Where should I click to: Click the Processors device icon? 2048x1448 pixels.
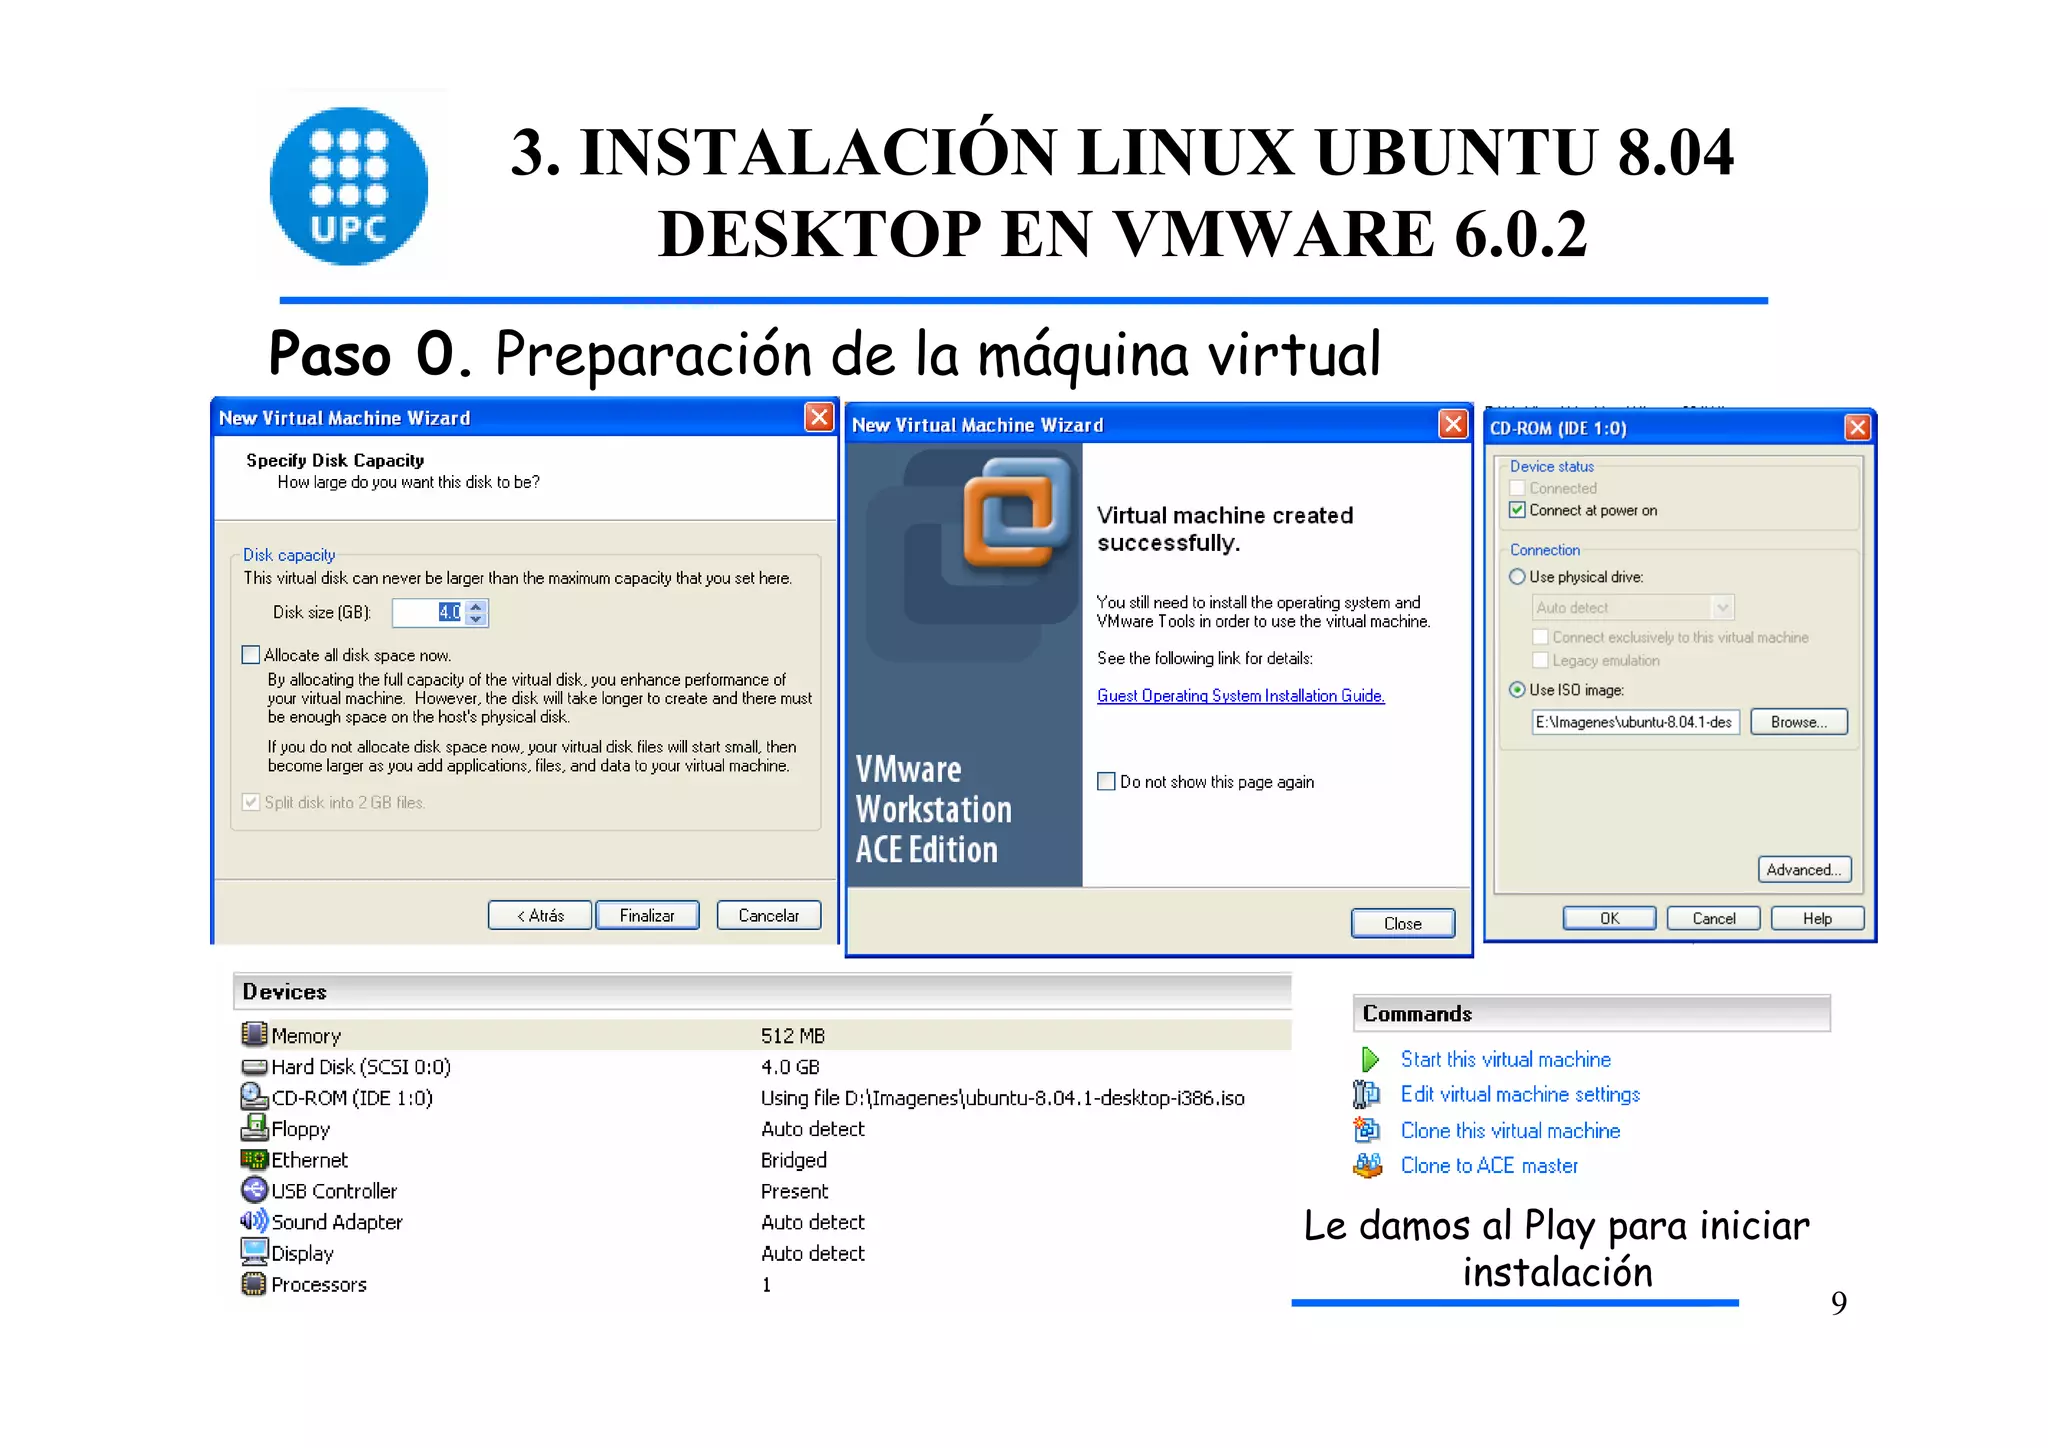click(x=254, y=1283)
